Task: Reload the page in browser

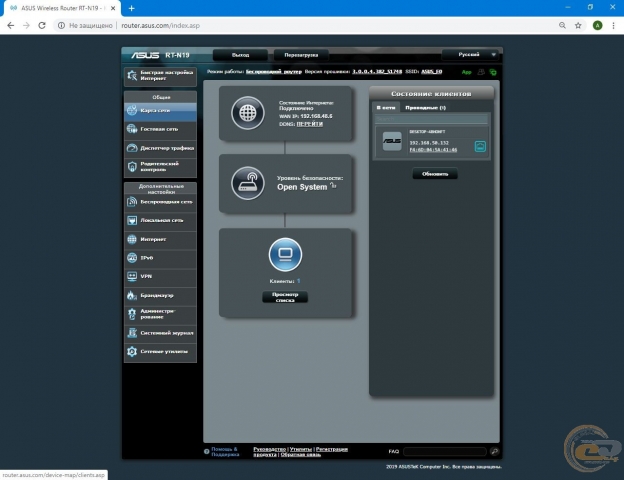Action: click(42, 25)
